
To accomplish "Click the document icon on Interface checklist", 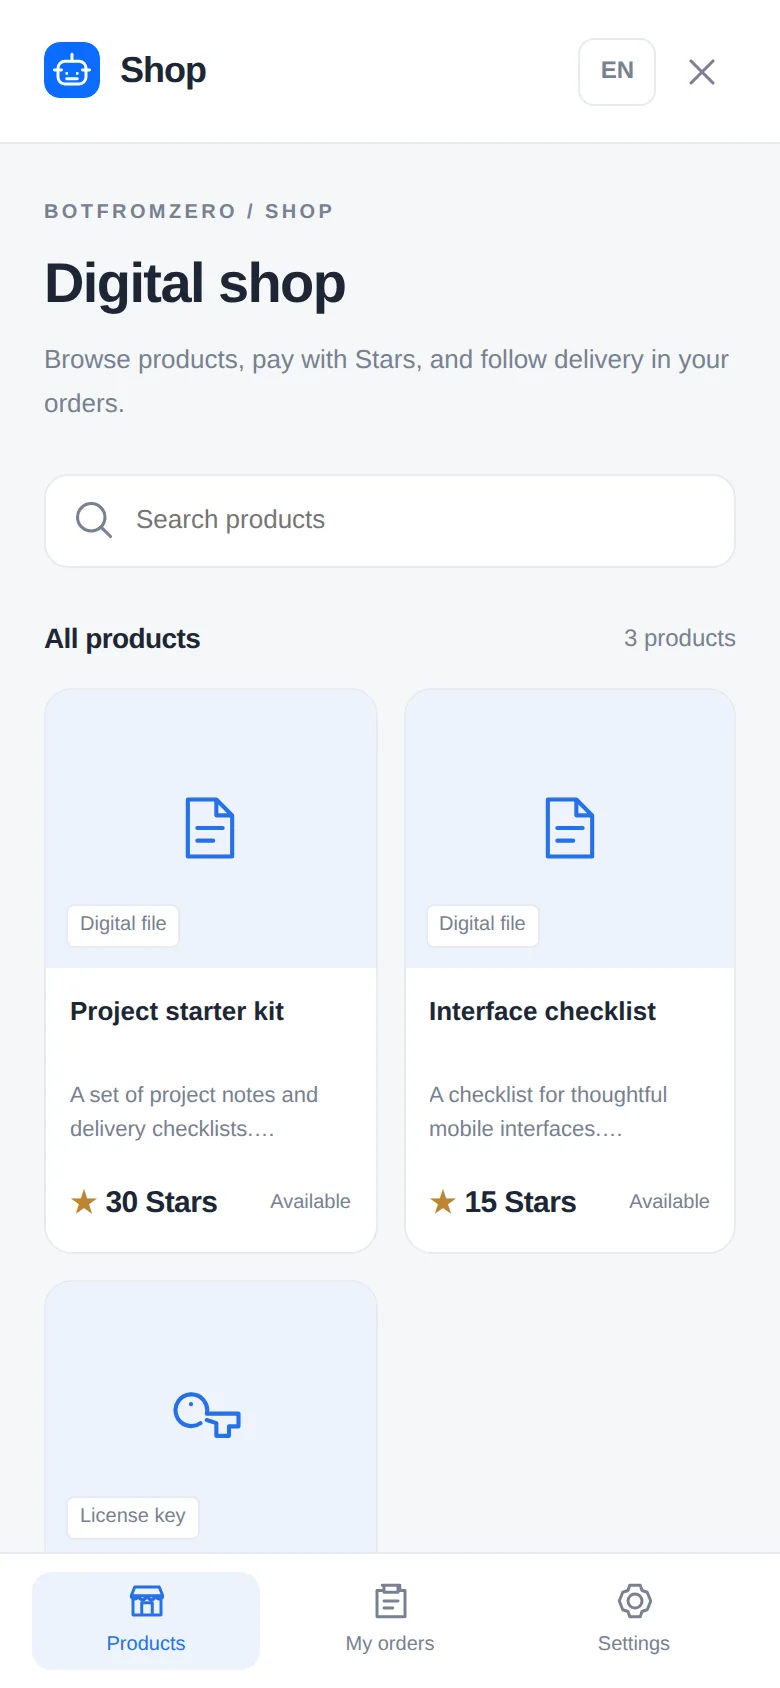I will click(x=570, y=828).
